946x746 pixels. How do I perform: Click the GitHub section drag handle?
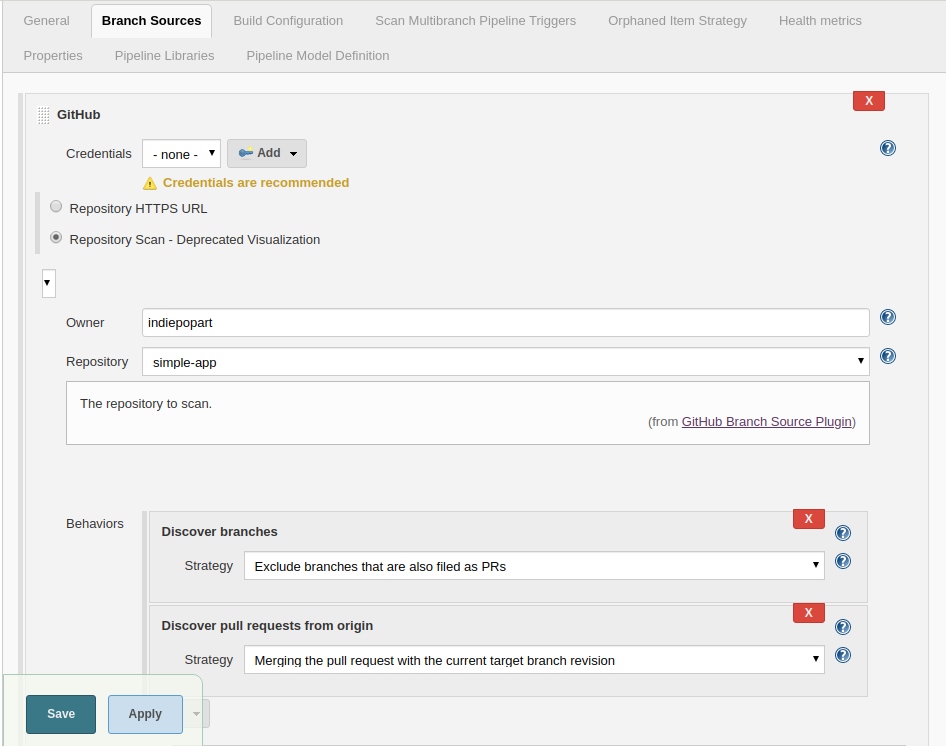click(43, 115)
